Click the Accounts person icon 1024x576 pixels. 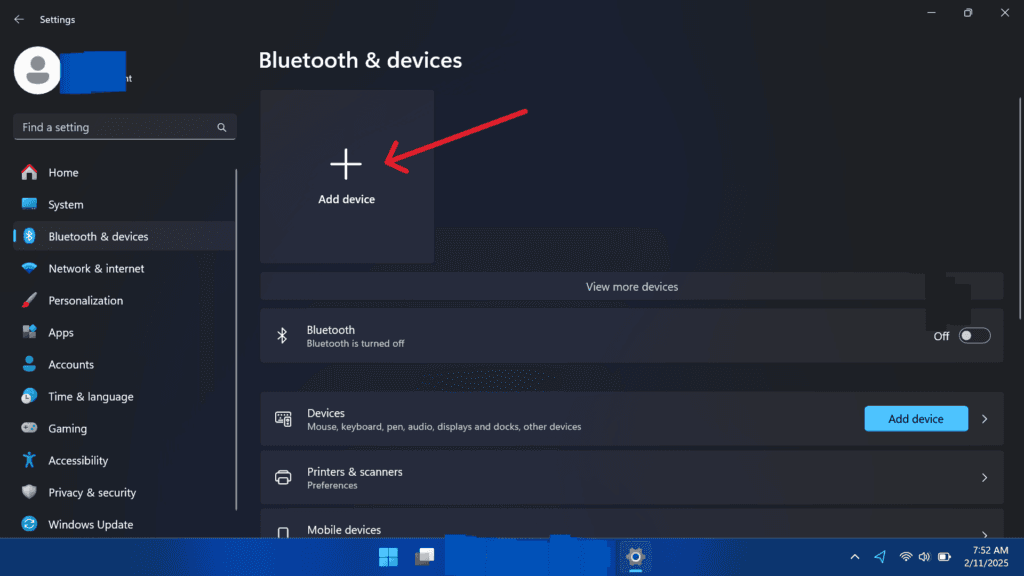point(29,364)
